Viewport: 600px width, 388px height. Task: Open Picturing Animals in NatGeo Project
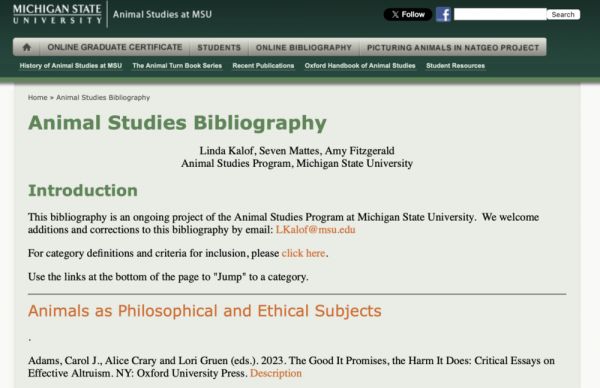click(x=453, y=47)
